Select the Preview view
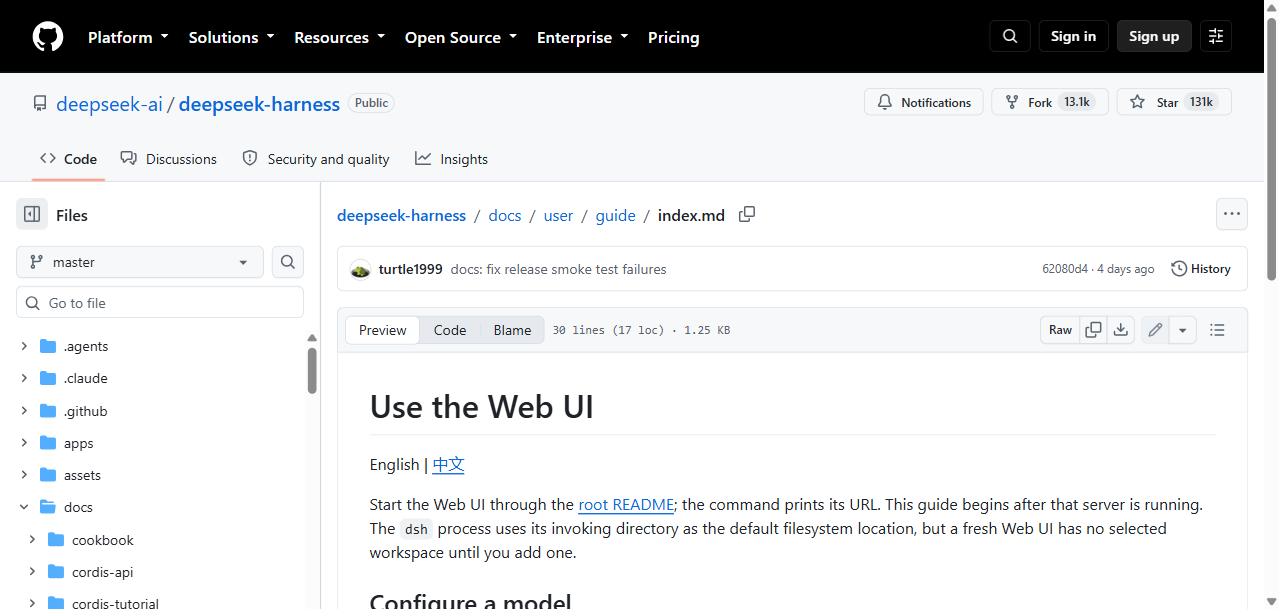1279x609 pixels. (383, 330)
